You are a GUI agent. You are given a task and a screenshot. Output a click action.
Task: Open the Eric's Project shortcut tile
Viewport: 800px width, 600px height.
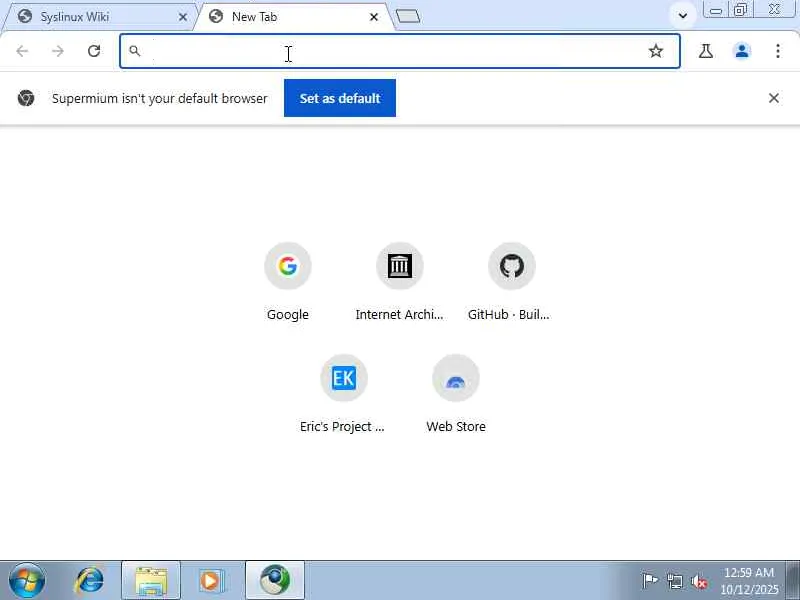click(x=344, y=378)
